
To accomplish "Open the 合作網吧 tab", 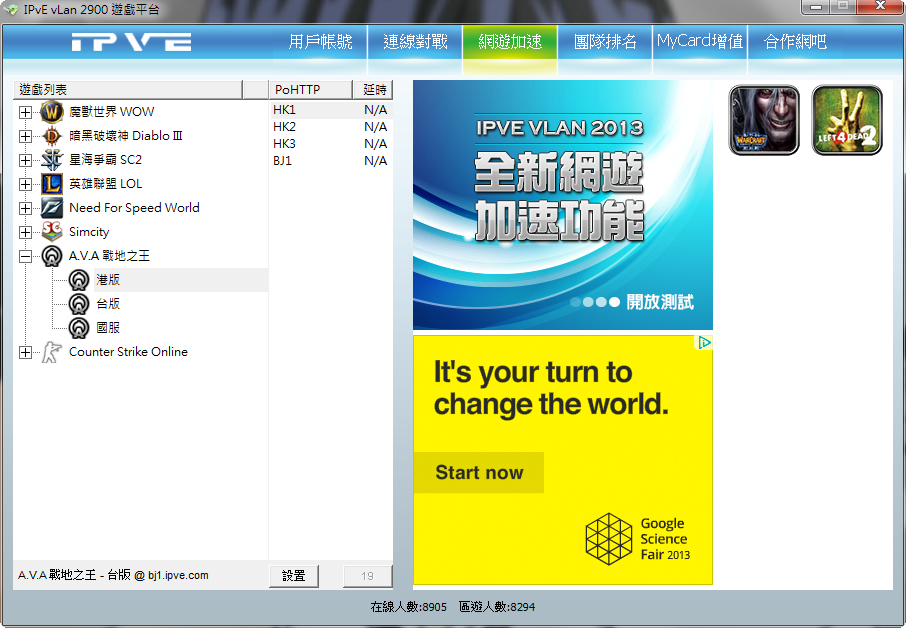I will 795,42.
